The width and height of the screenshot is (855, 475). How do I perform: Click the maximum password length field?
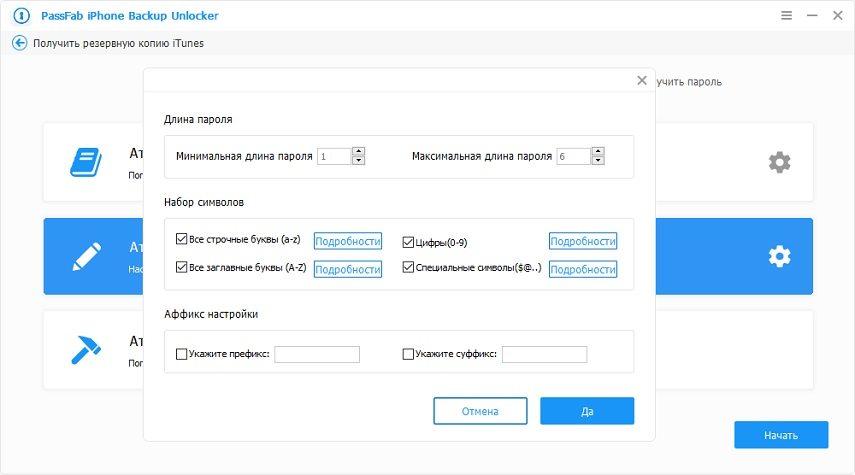[574, 157]
